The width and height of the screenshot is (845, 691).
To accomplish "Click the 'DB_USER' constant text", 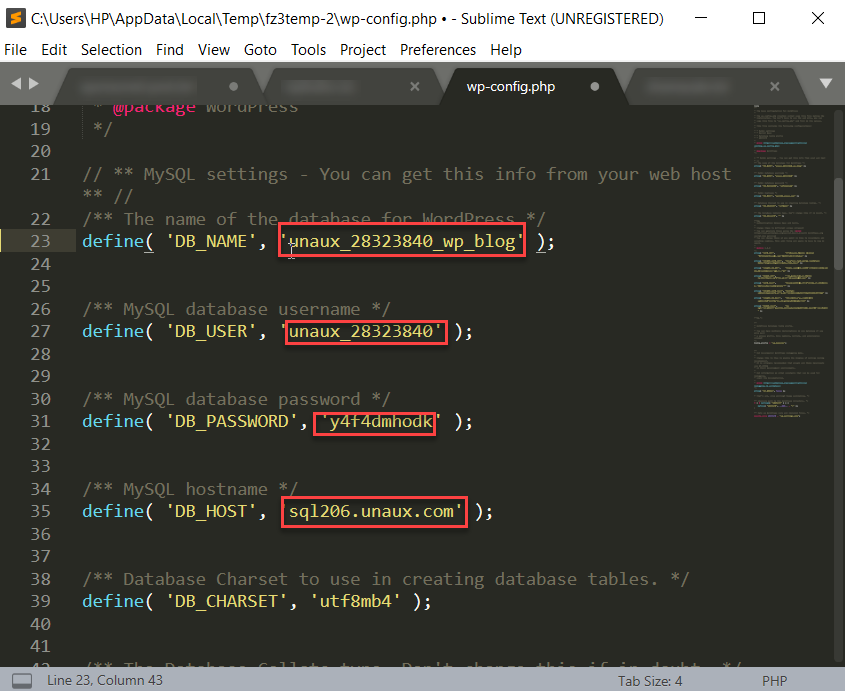I will click(211, 331).
